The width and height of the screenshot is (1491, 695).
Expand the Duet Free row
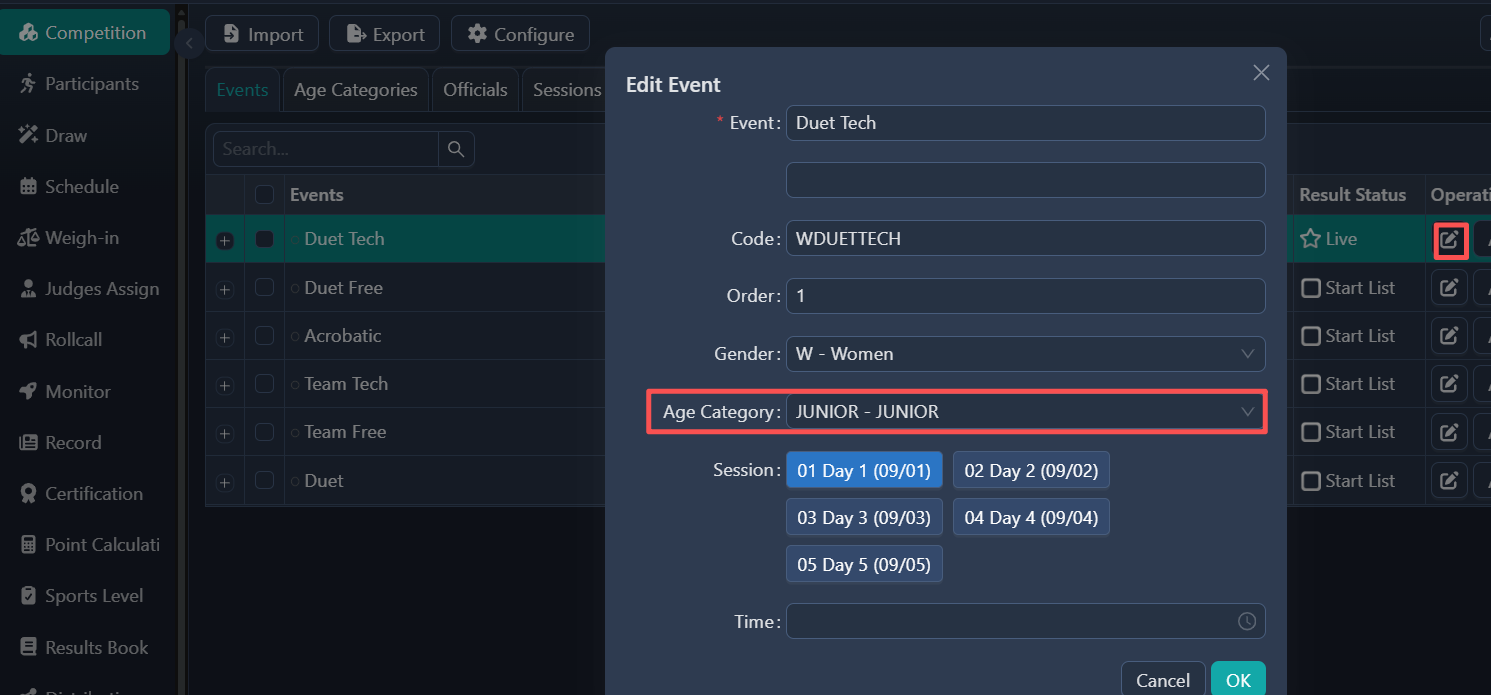(x=225, y=289)
